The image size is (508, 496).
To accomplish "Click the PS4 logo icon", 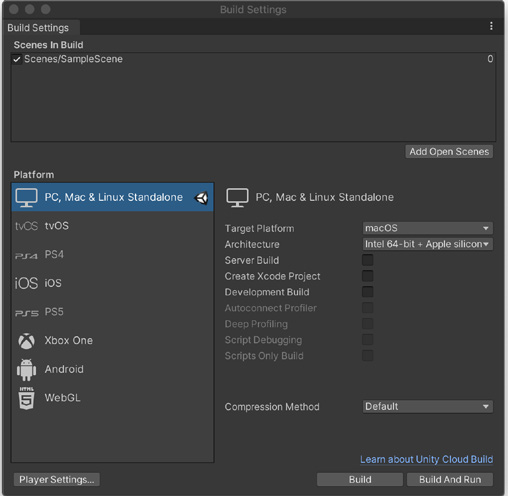I will pyautogui.click(x=26, y=256).
